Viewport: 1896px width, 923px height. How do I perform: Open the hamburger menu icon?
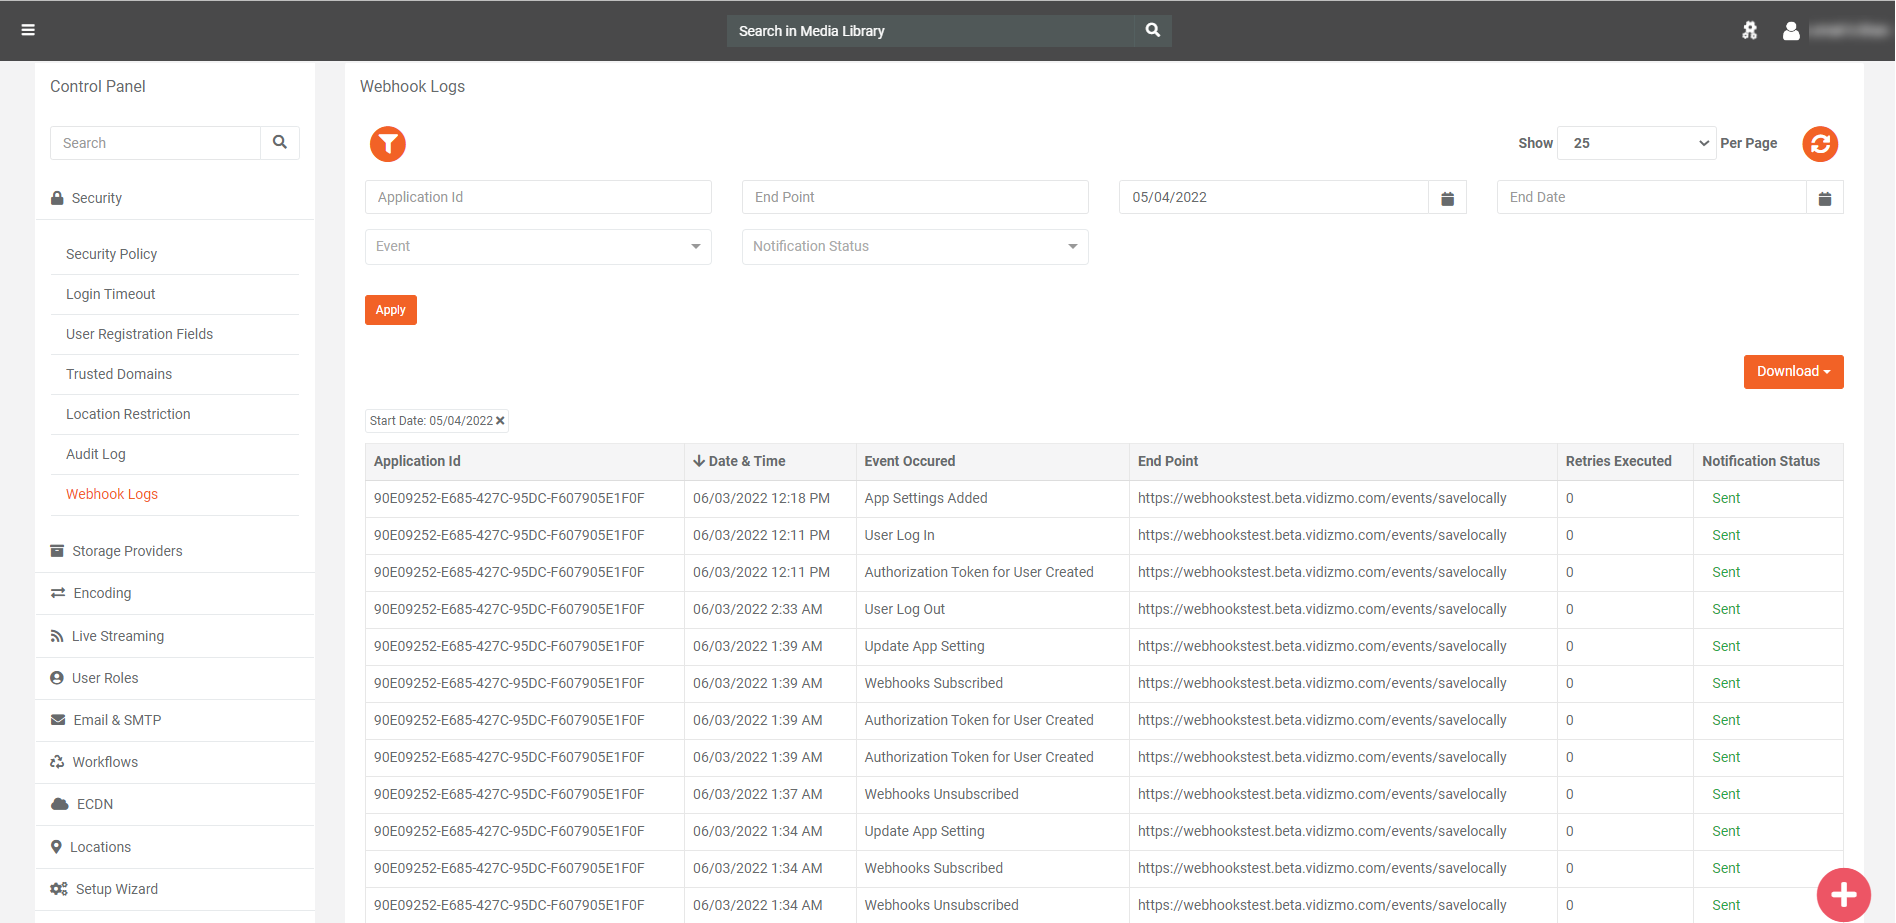point(28,30)
